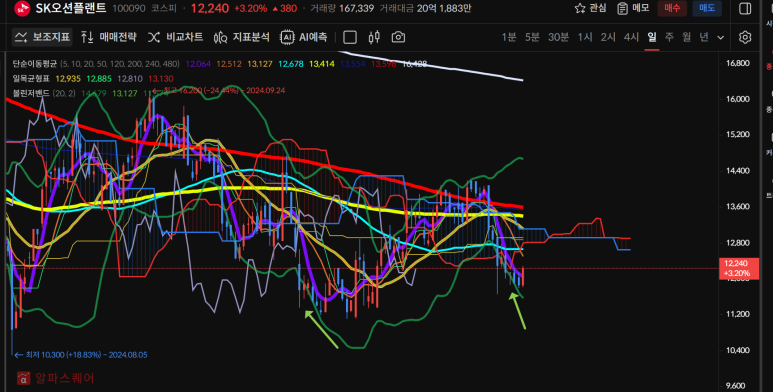Select the 주 weekly timeframe
Image resolution: width=773 pixels, height=392 pixels.
coord(669,37)
